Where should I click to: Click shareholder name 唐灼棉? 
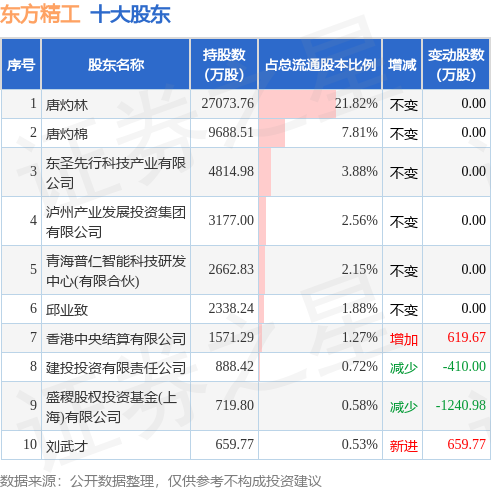(x=67, y=134)
